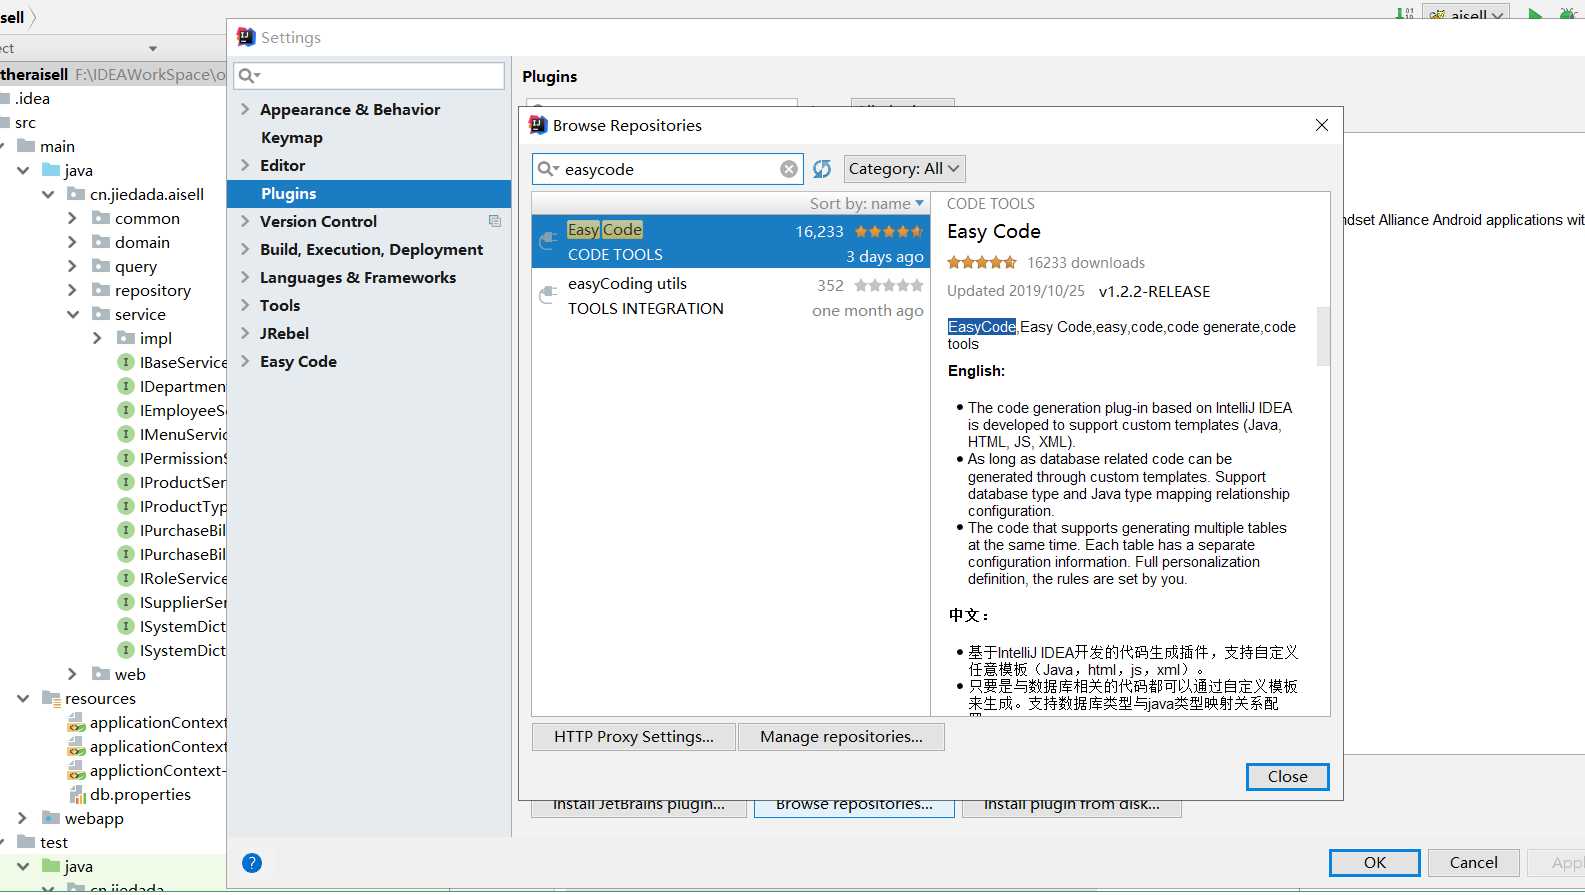Select the theraisell project root
This screenshot has width=1585, height=895.
[113, 74]
